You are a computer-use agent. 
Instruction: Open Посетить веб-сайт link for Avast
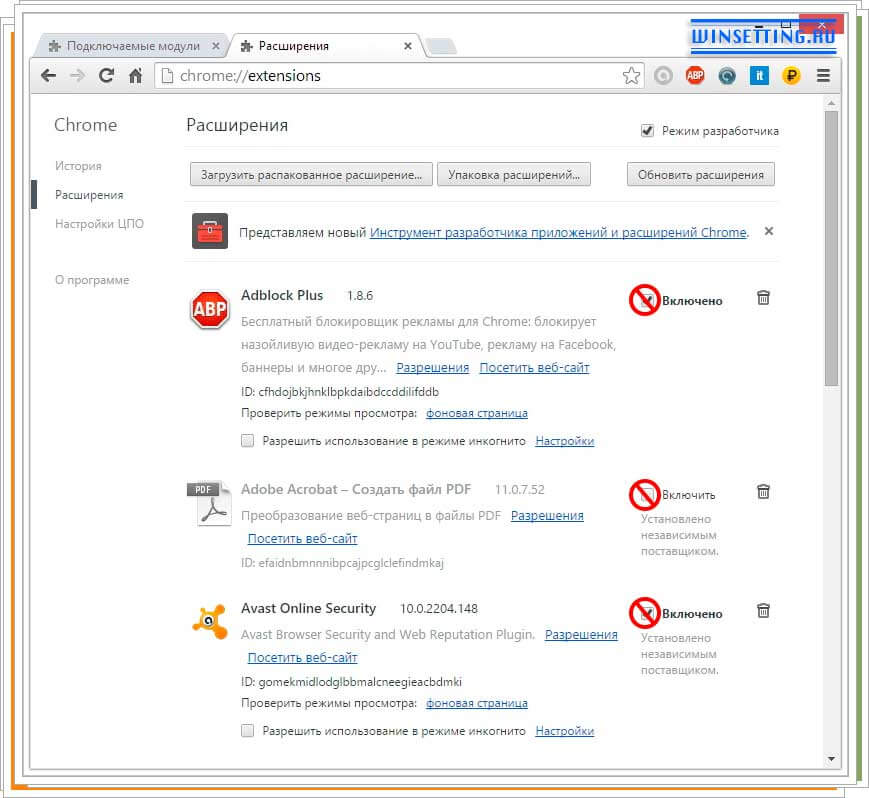(302, 658)
